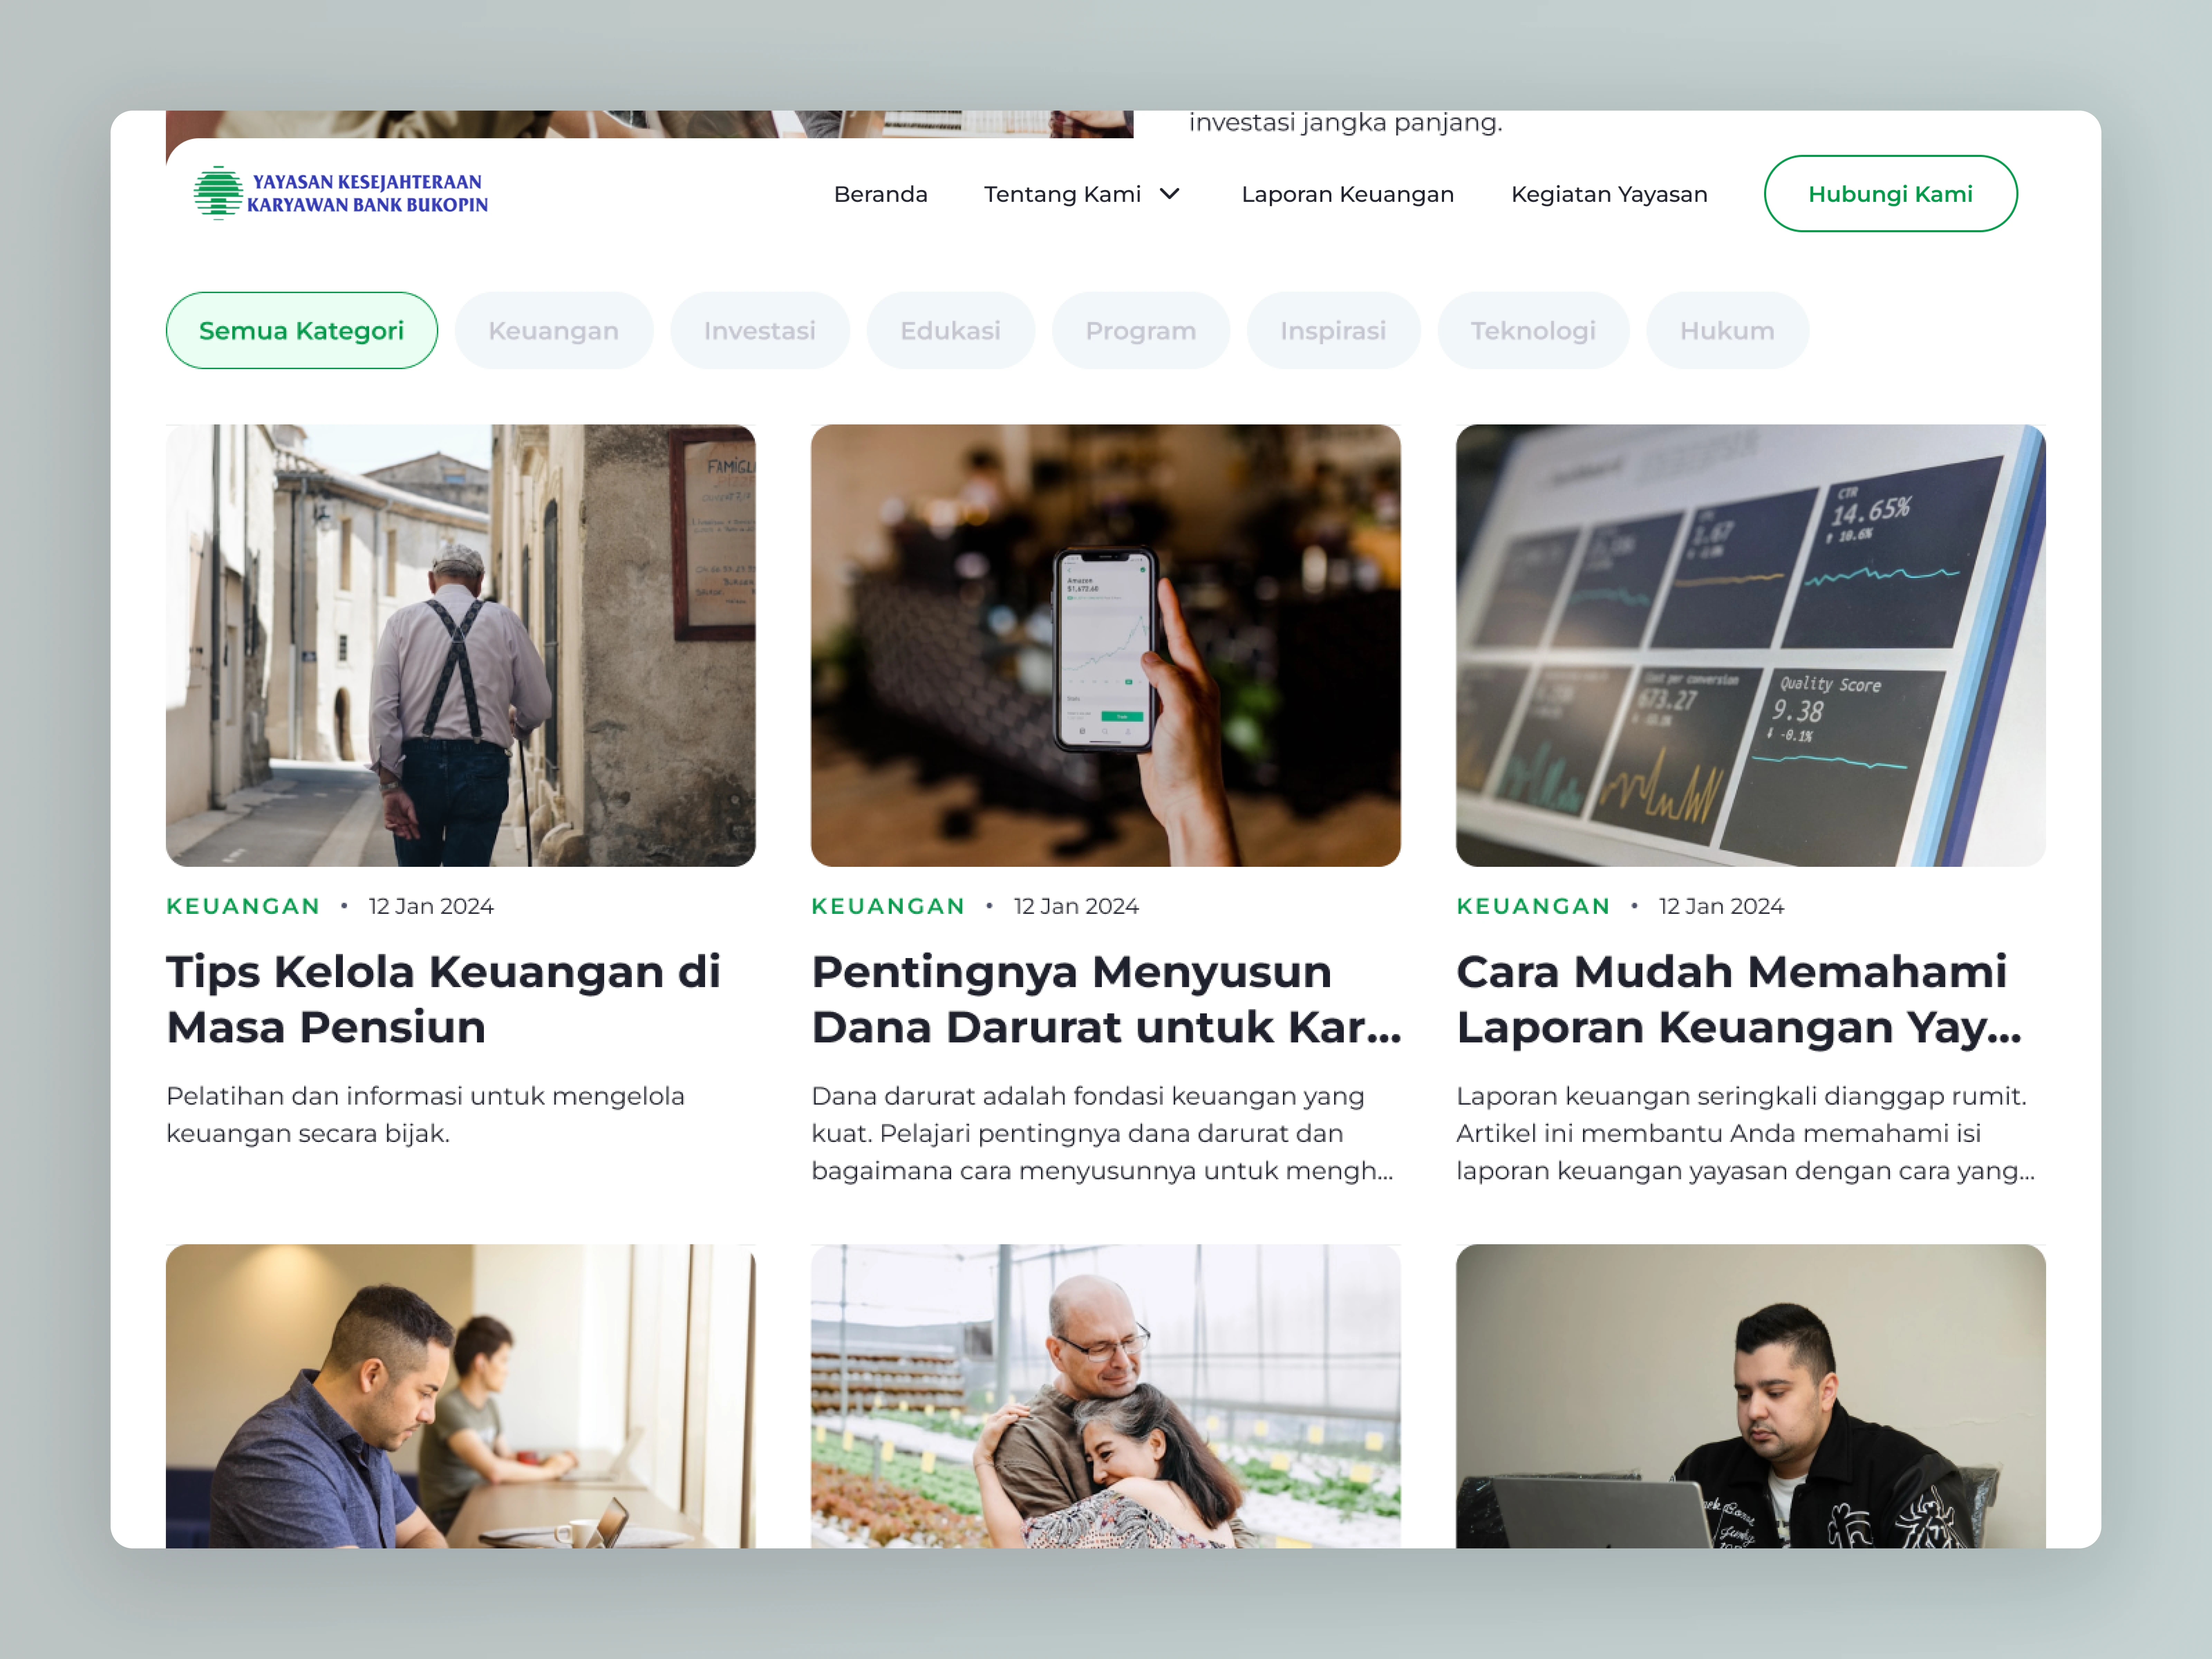This screenshot has height=1659, width=2212.
Task: Open the man with laptop thumbnail
Action: click(x=1751, y=1396)
